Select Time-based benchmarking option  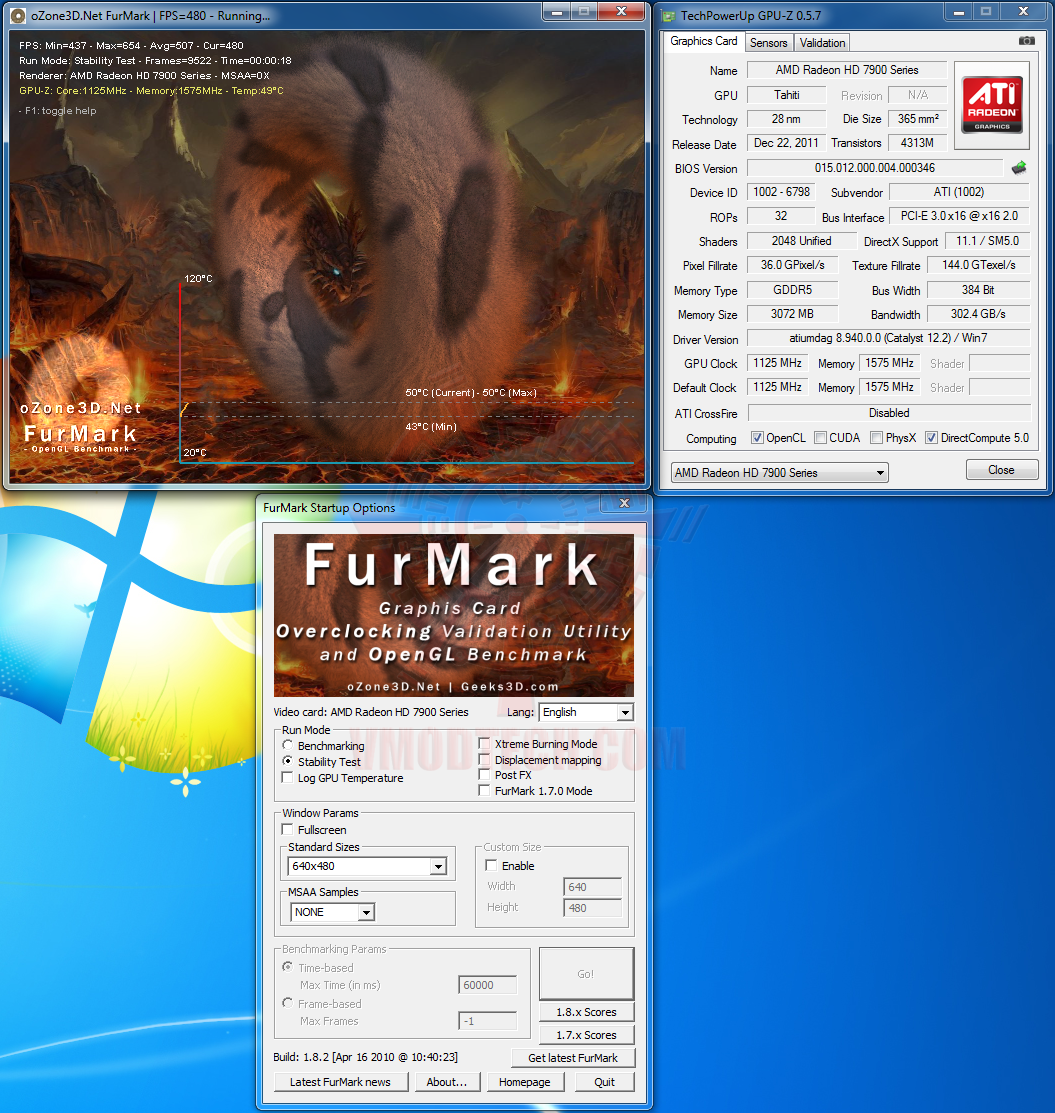point(288,967)
